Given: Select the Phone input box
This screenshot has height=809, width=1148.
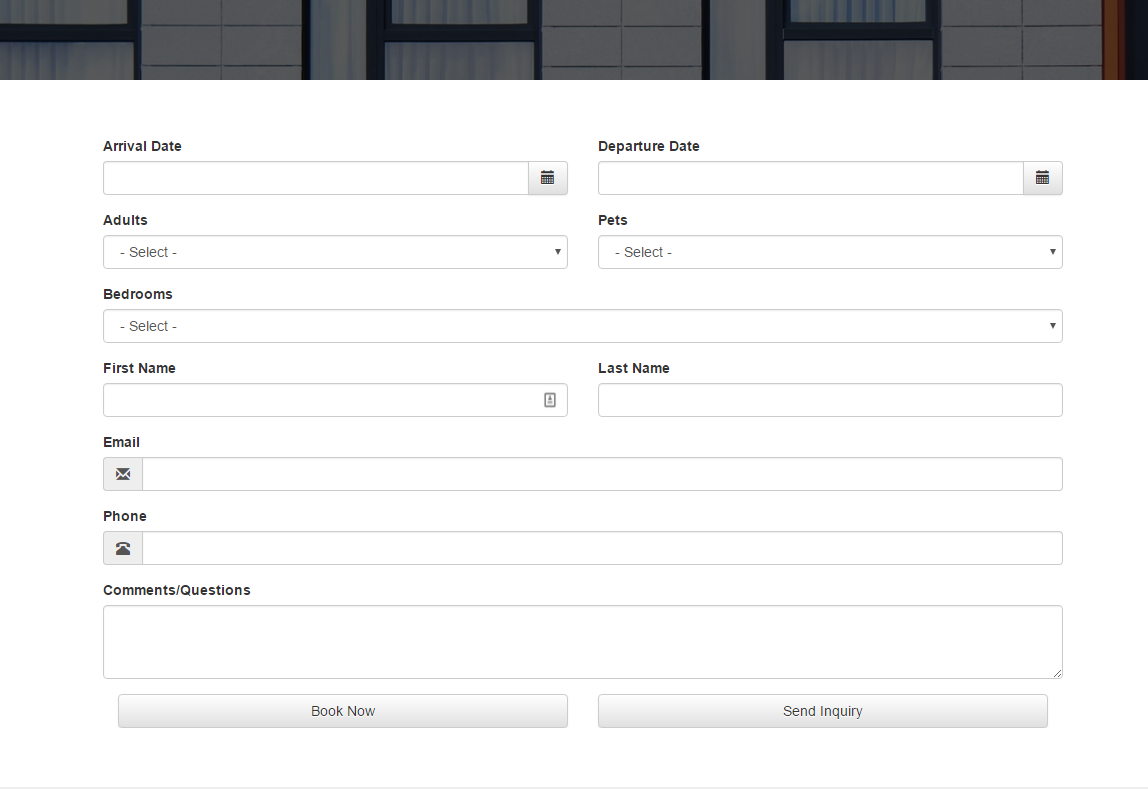Looking at the screenshot, I should coord(602,548).
